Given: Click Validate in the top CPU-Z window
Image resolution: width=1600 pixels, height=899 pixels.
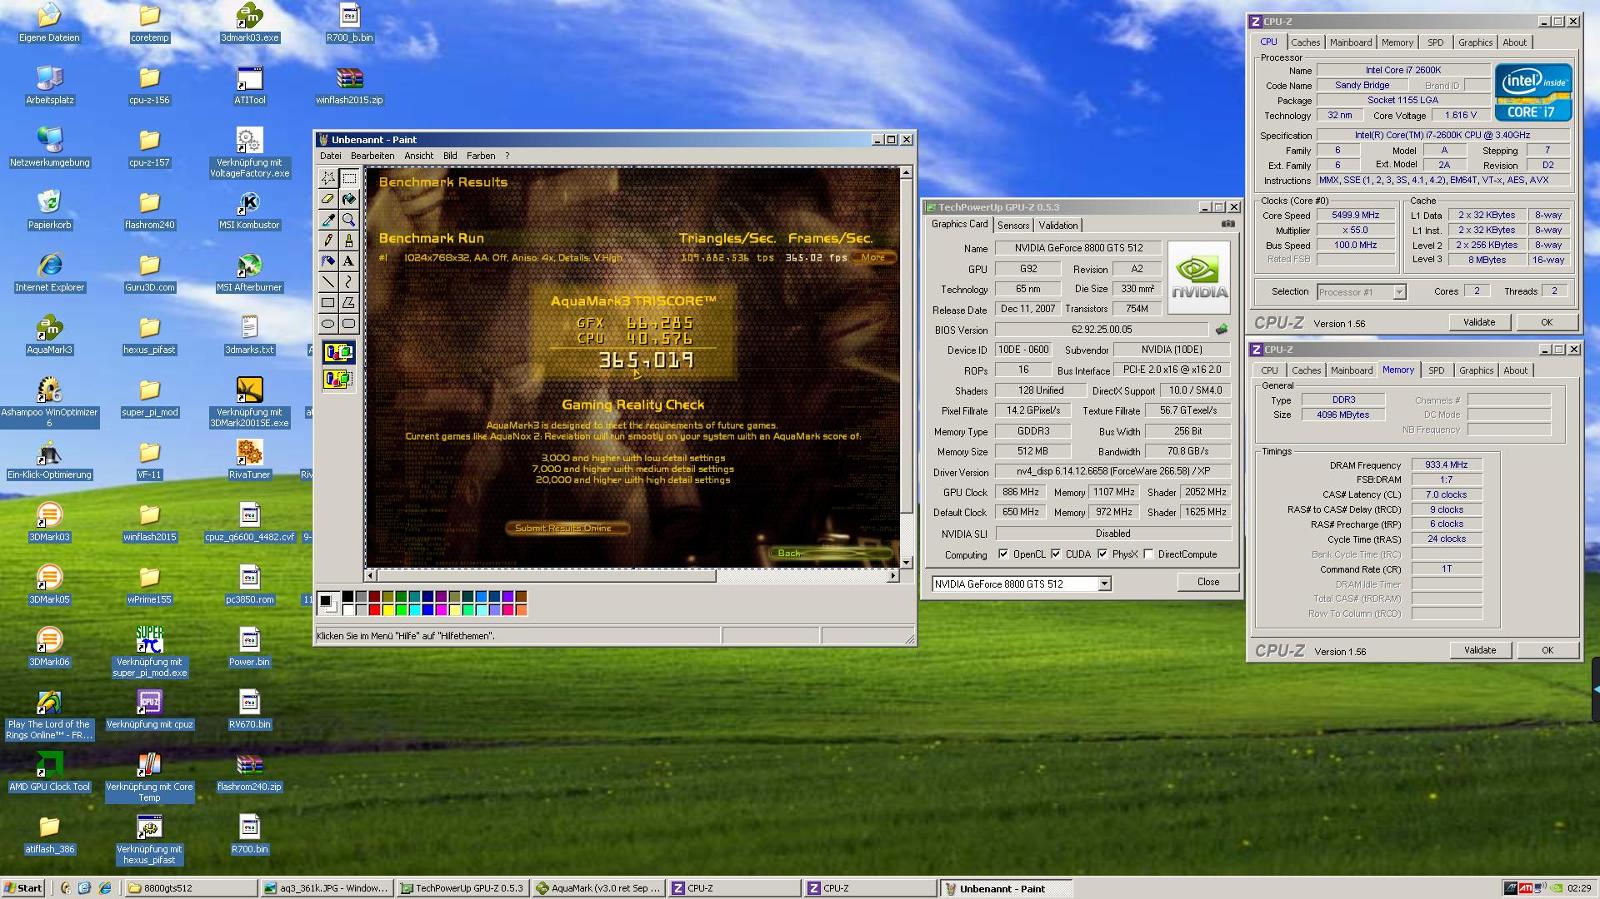Looking at the screenshot, I should pyautogui.click(x=1479, y=322).
